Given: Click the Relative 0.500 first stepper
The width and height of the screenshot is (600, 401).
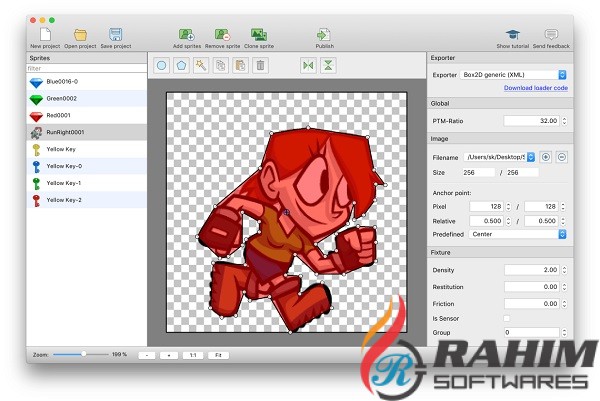Looking at the screenshot, I should [x=508, y=221].
